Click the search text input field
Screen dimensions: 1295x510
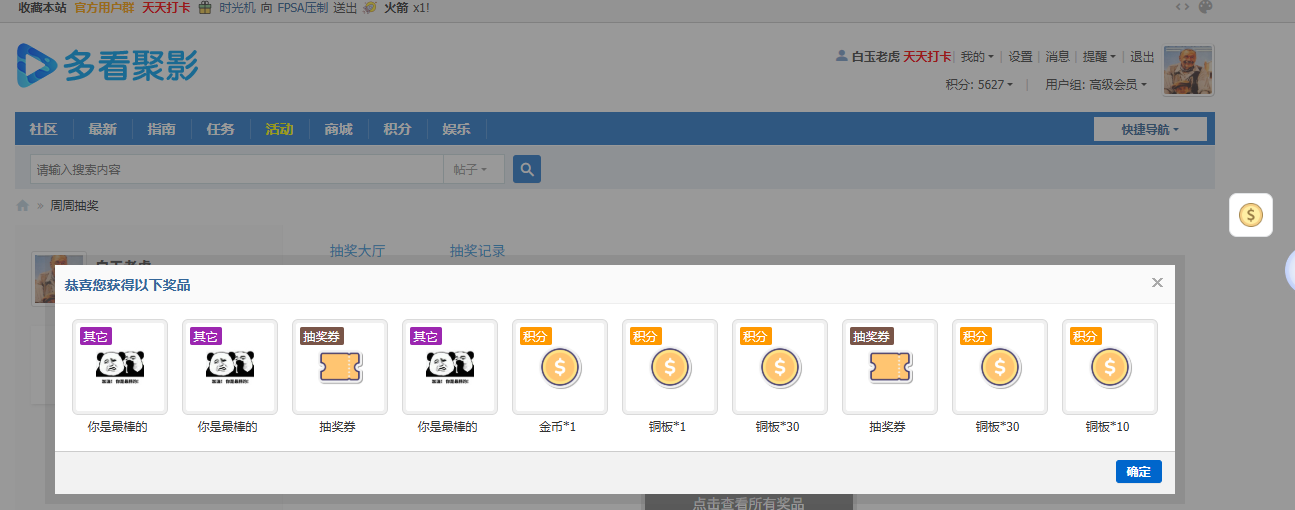coord(237,170)
